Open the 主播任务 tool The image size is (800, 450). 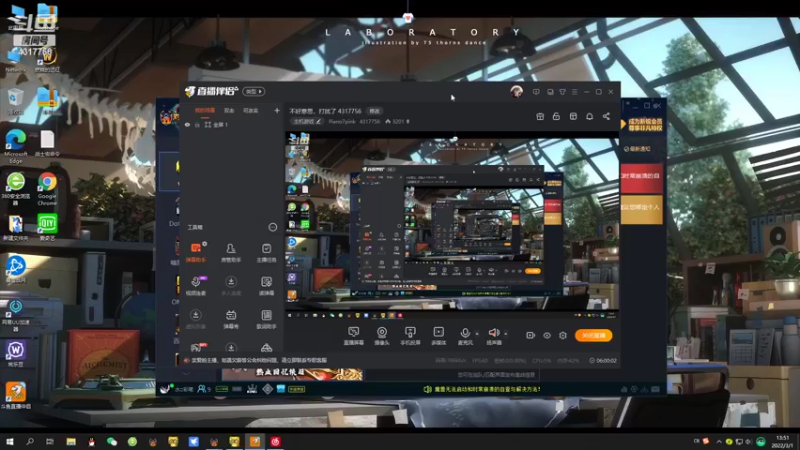[x=266, y=252]
